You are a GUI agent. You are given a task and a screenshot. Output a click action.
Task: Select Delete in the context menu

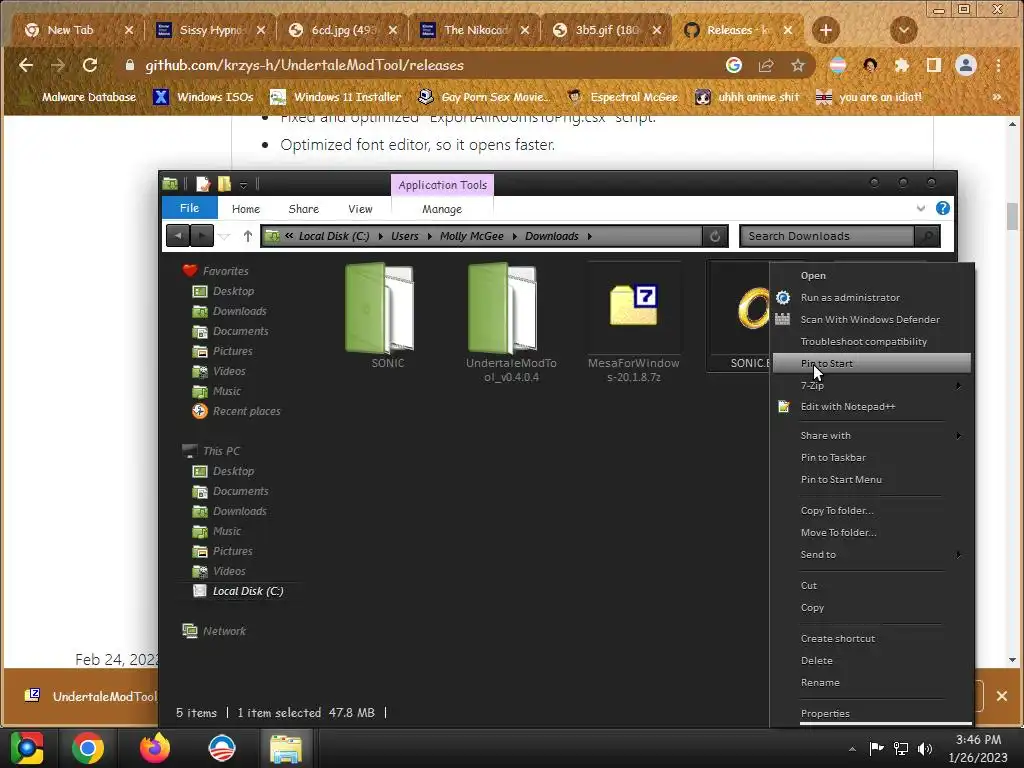[x=871, y=661]
